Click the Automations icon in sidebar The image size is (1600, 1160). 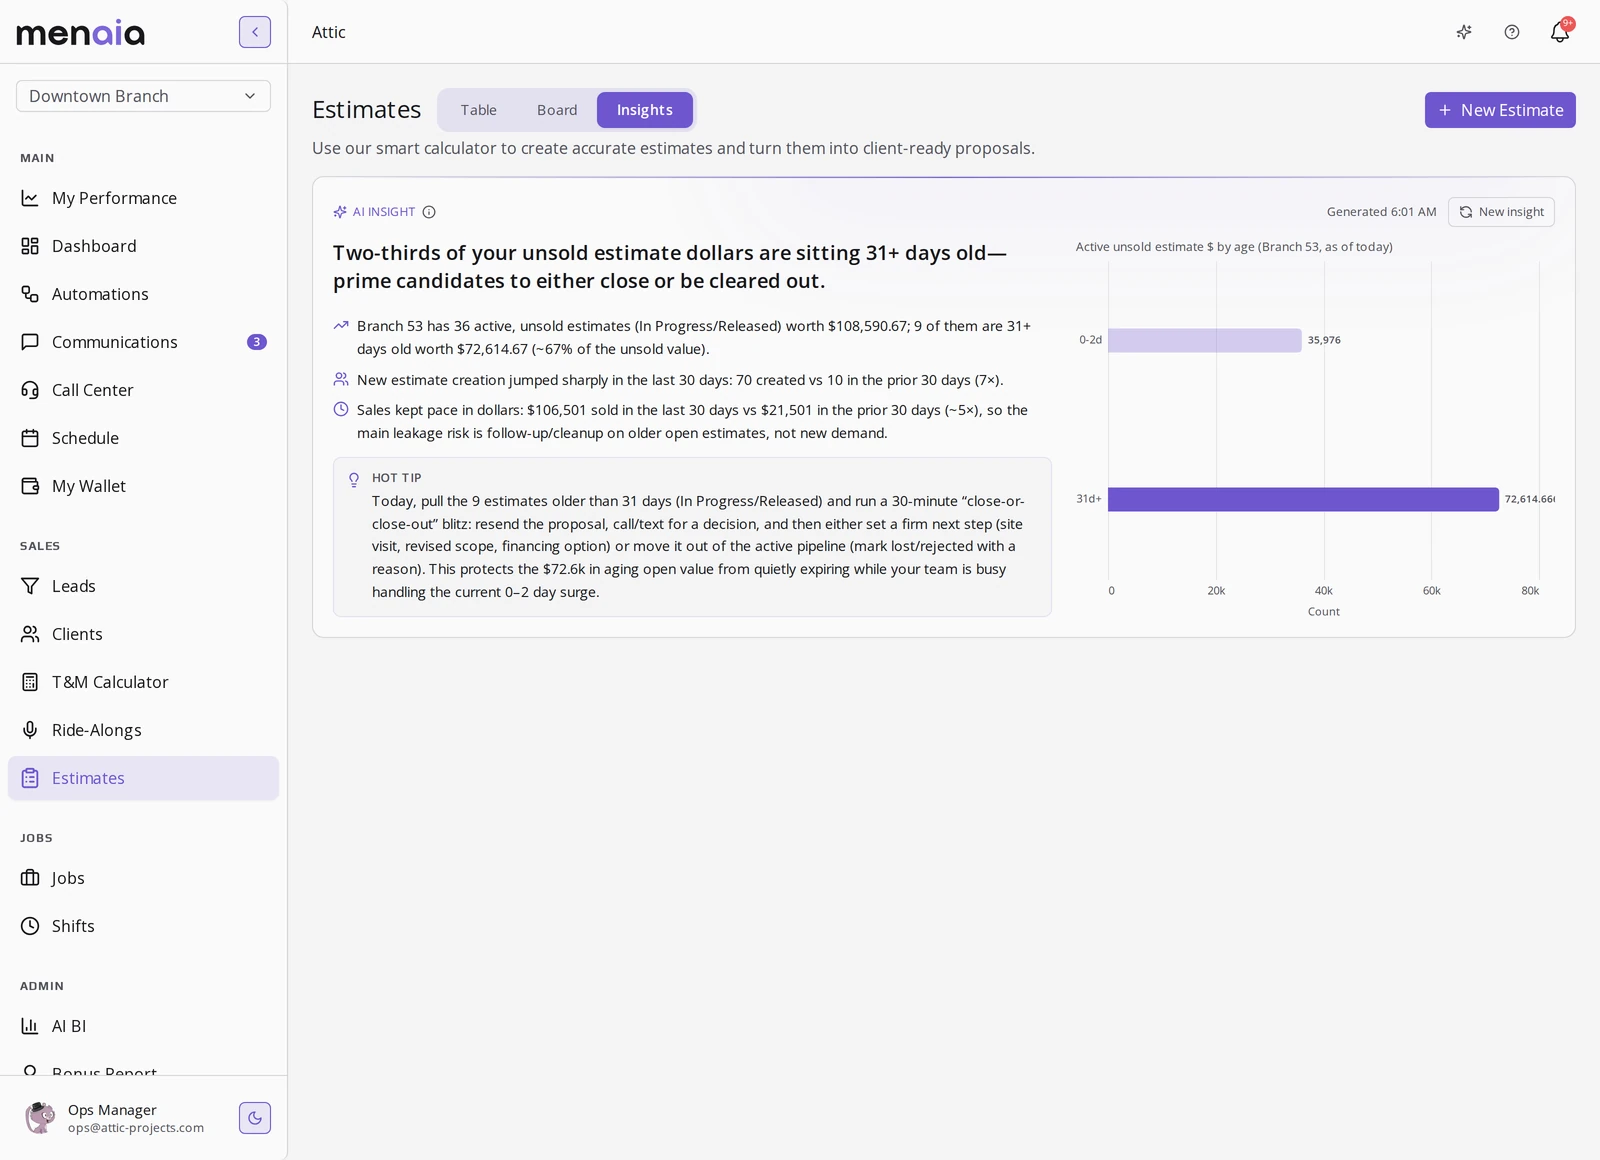(30, 294)
